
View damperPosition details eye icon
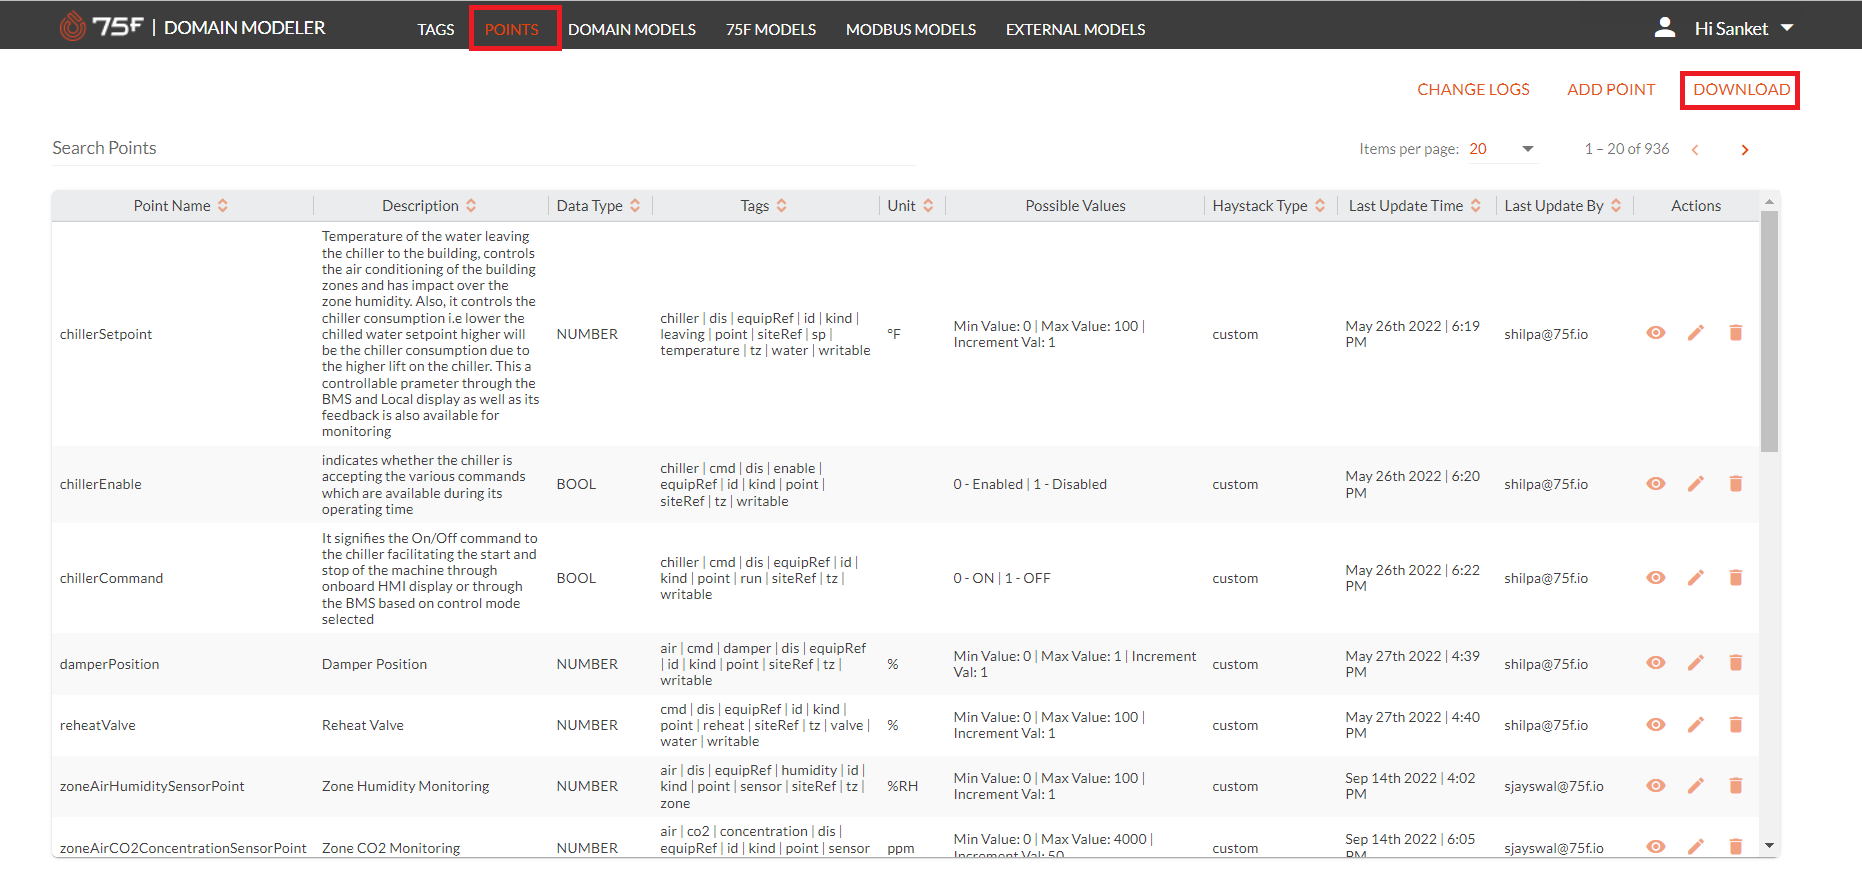click(x=1656, y=663)
